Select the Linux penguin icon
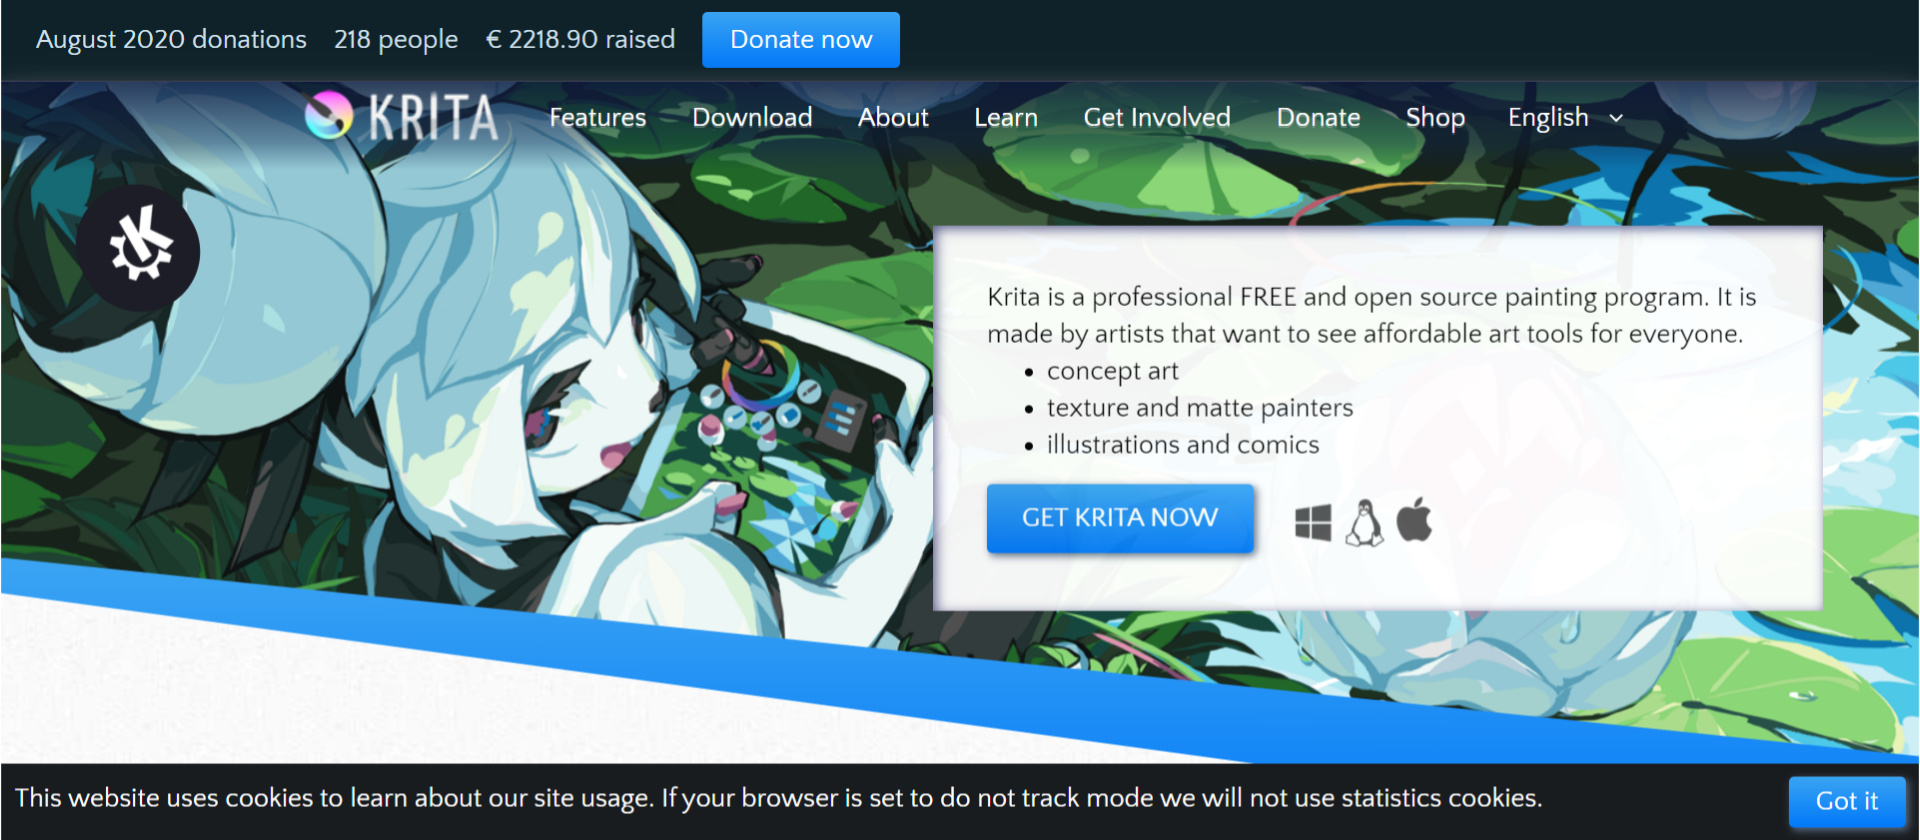 click(x=1364, y=522)
